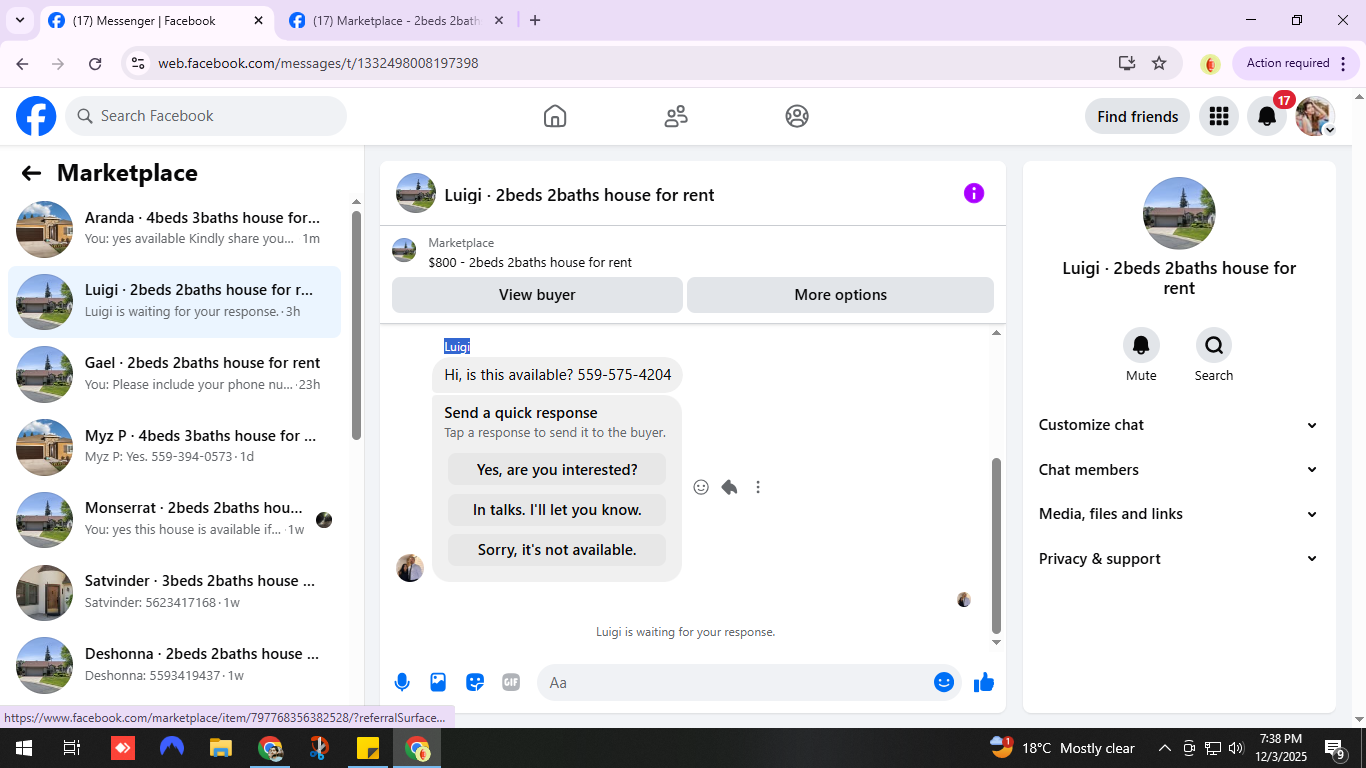Send 'Yes, are you interested?' quick response
The image size is (1366, 768).
pos(557,470)
